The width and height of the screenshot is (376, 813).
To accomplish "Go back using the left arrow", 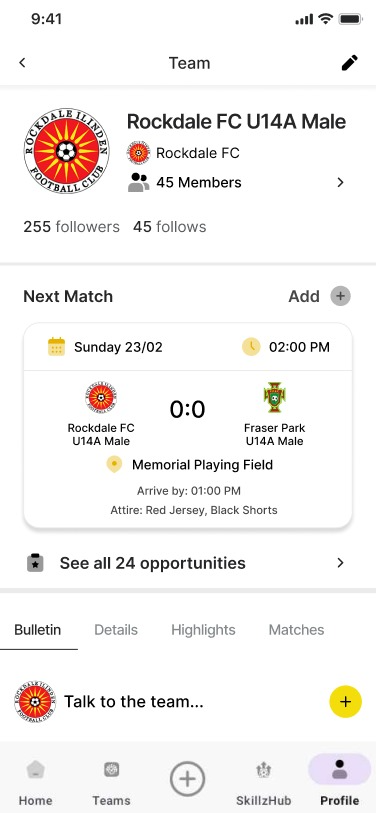I will tap(22, 63).
